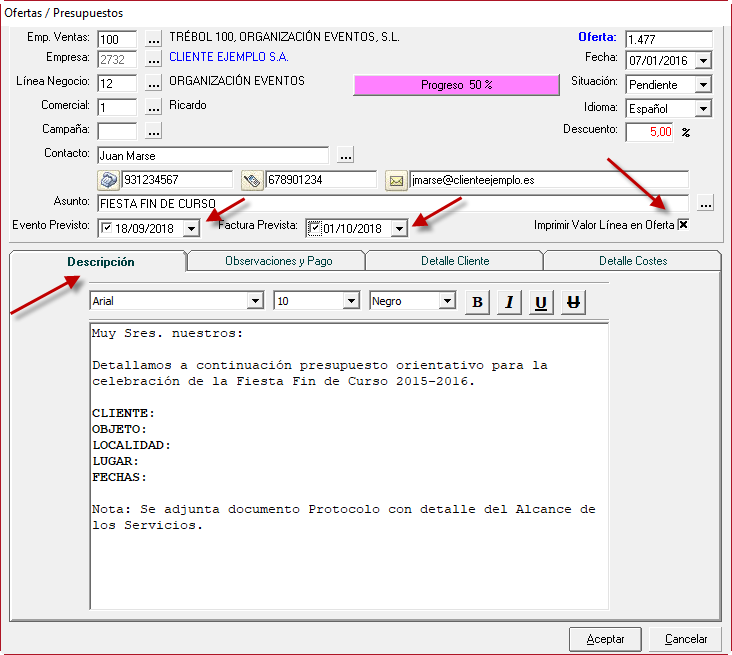The image size is (732, 655).
Task: Open the Factura Prevista date picker arrow
Action: [x=399, y=228]
